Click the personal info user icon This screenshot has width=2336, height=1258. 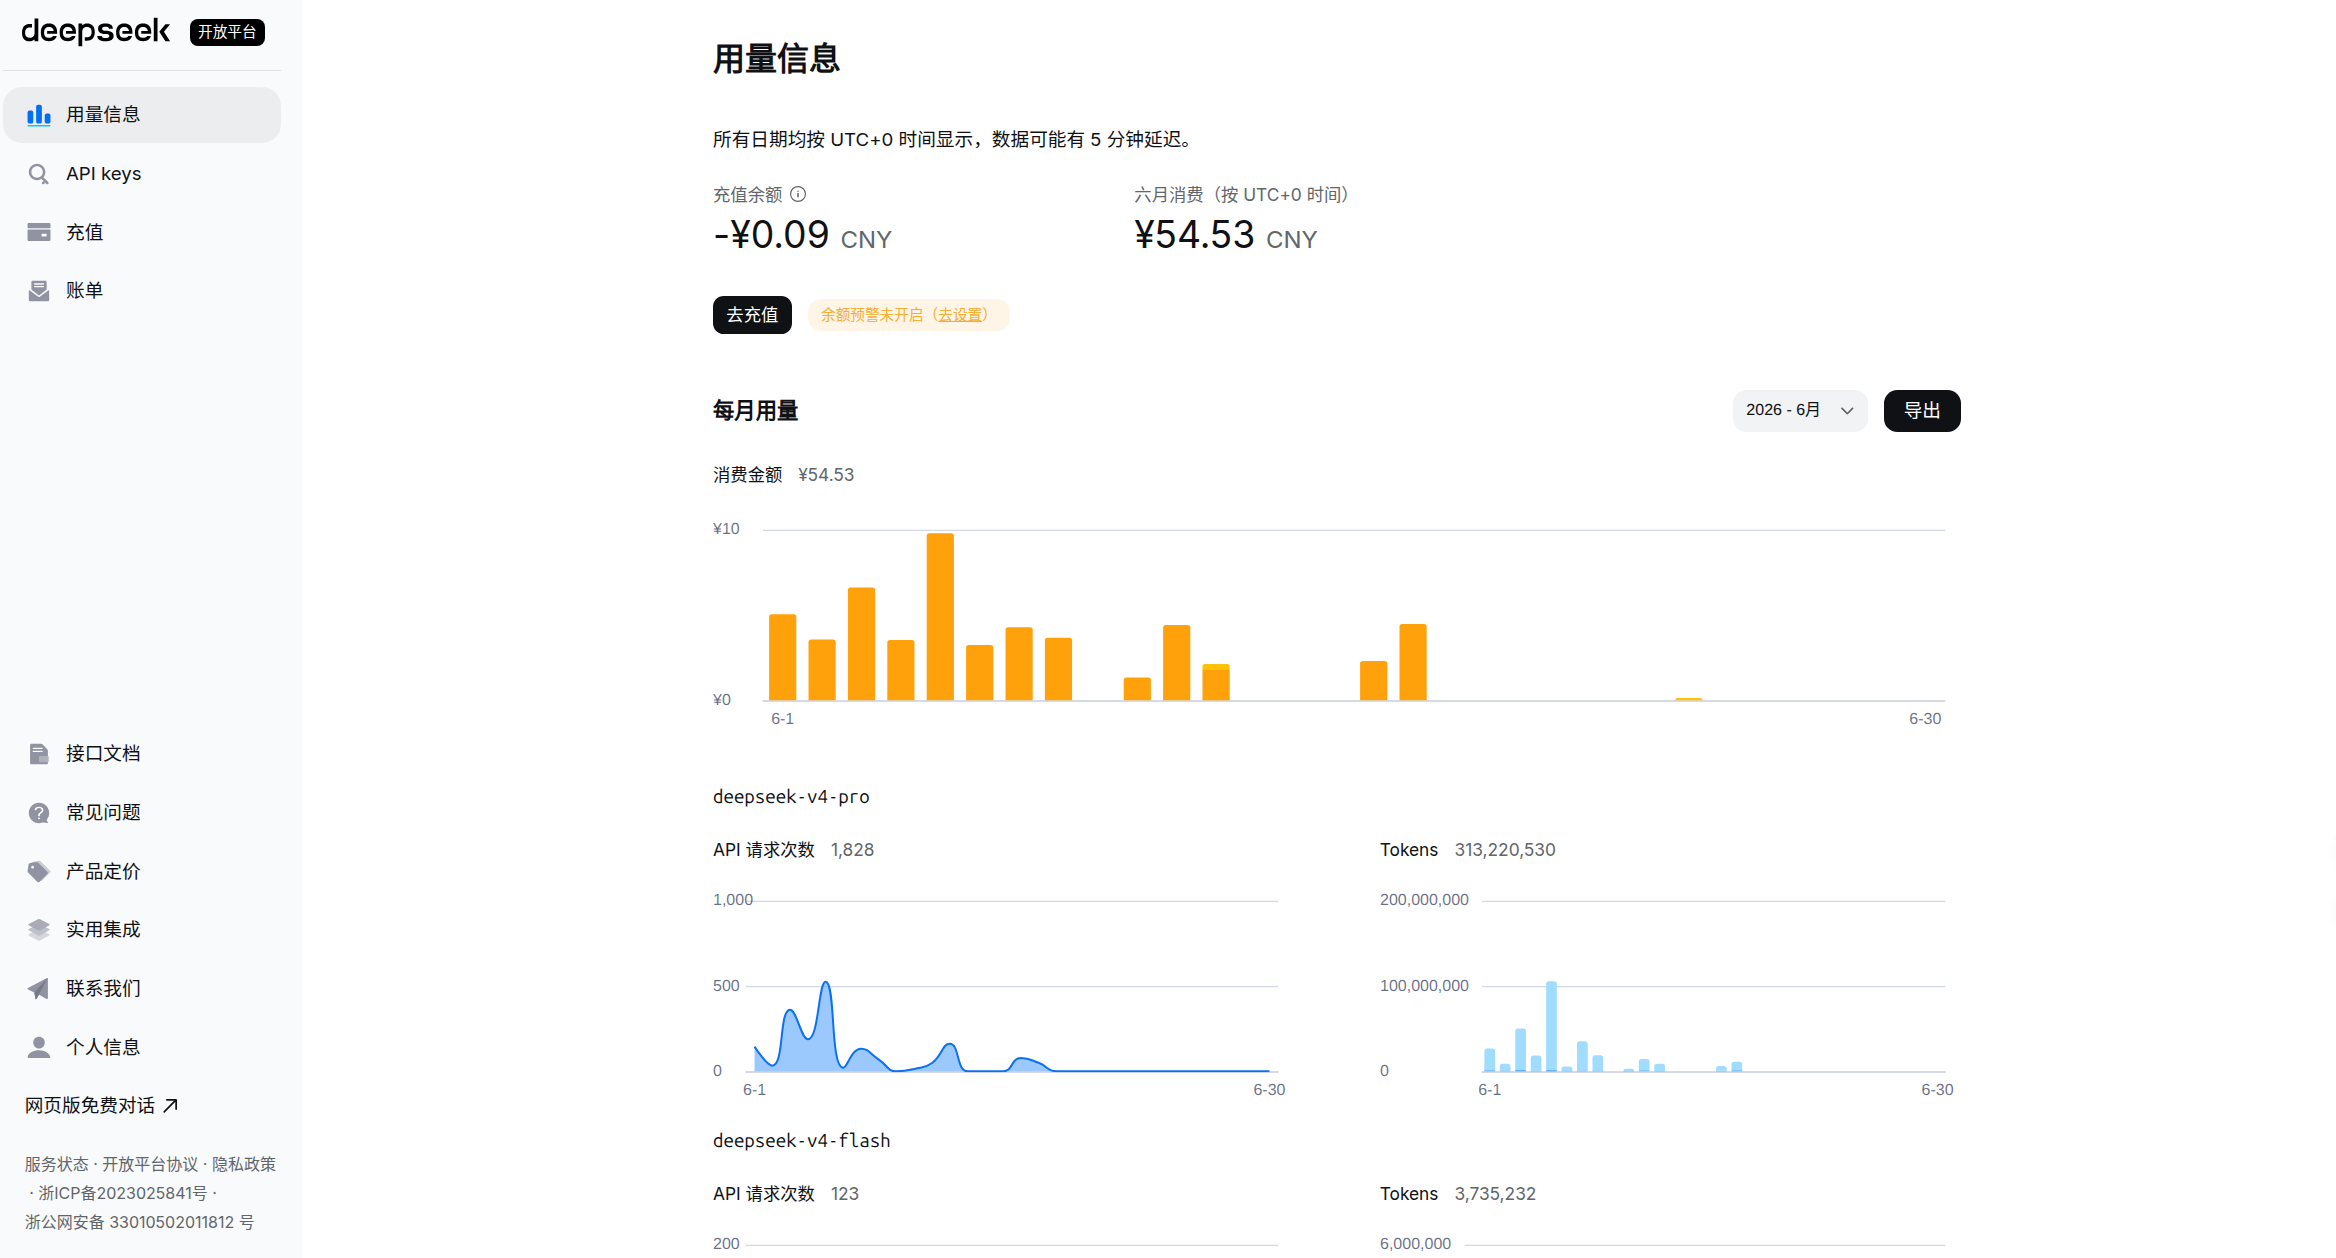[39, 1047]
